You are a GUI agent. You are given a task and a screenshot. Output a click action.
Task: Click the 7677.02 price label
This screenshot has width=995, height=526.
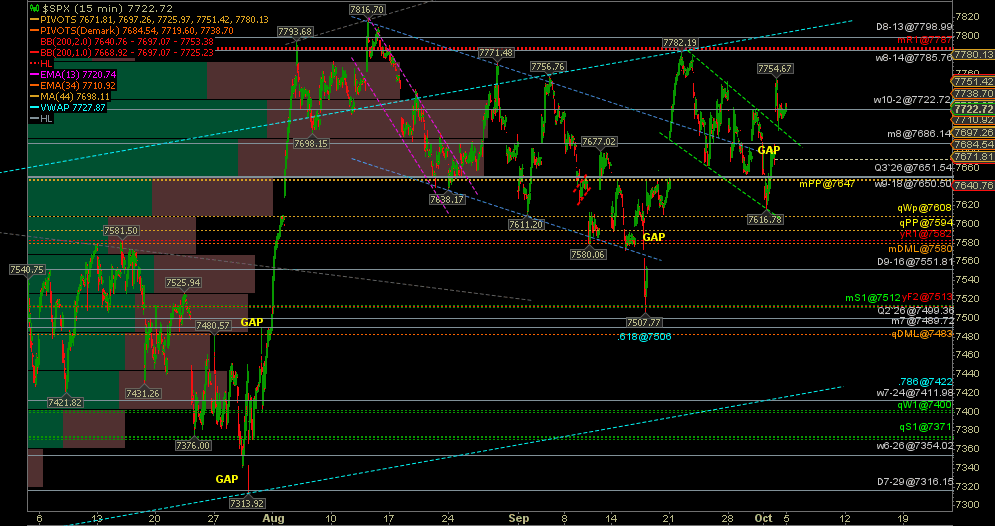click(599, 141)
